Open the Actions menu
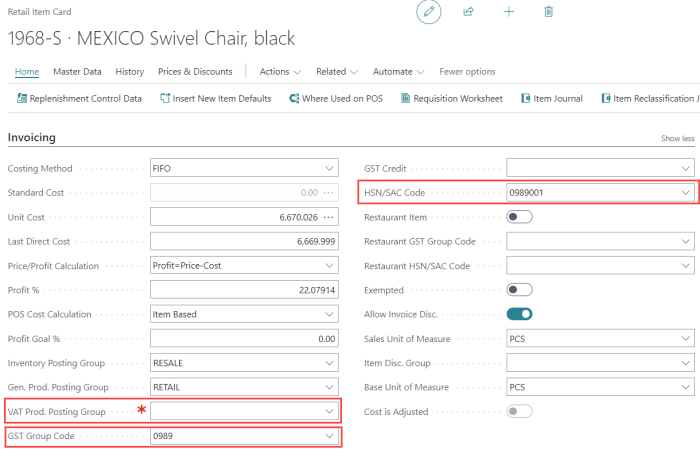Image resolution: width=700 pixels, height=462 pixels. pos(280,72)
